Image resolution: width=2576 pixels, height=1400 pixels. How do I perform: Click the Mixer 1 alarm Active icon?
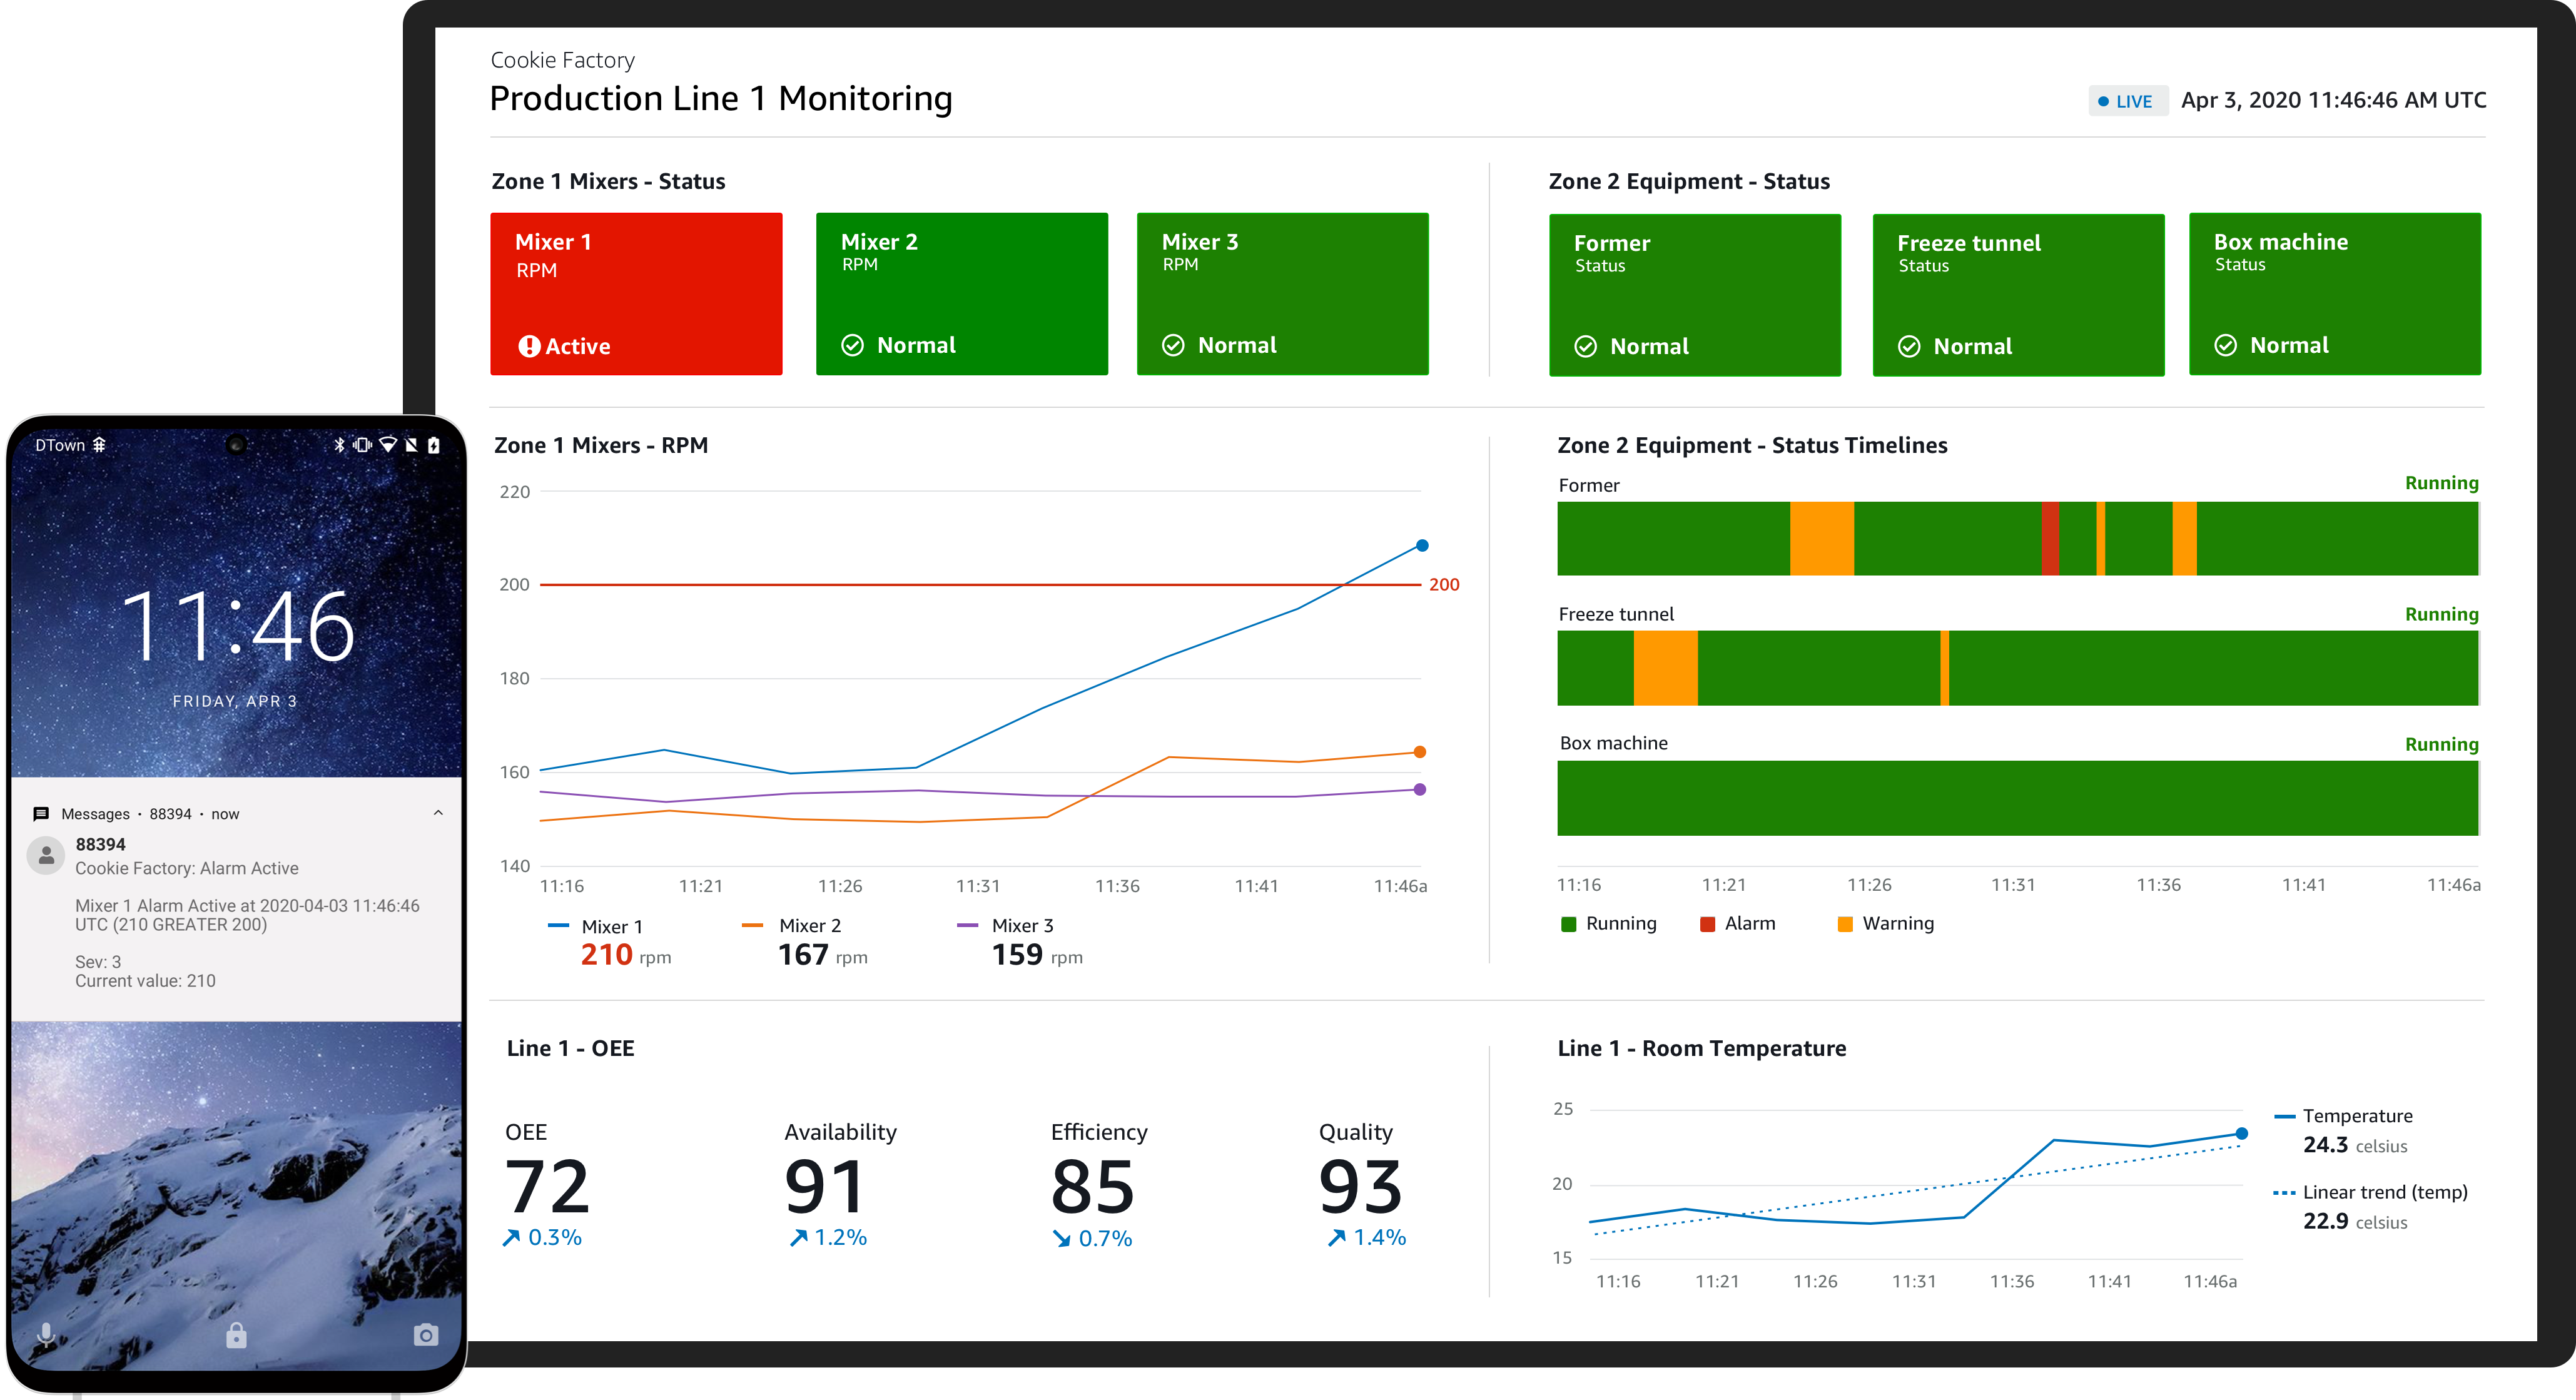click(x=529, y=346)
